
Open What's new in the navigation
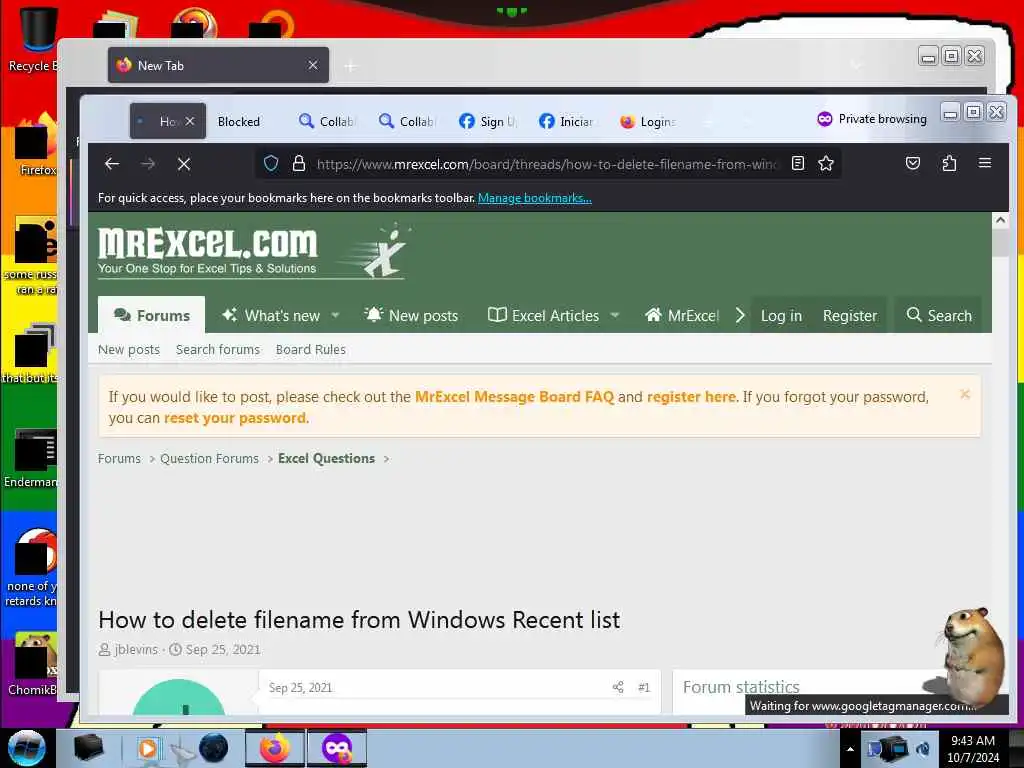tap(271, 315)
